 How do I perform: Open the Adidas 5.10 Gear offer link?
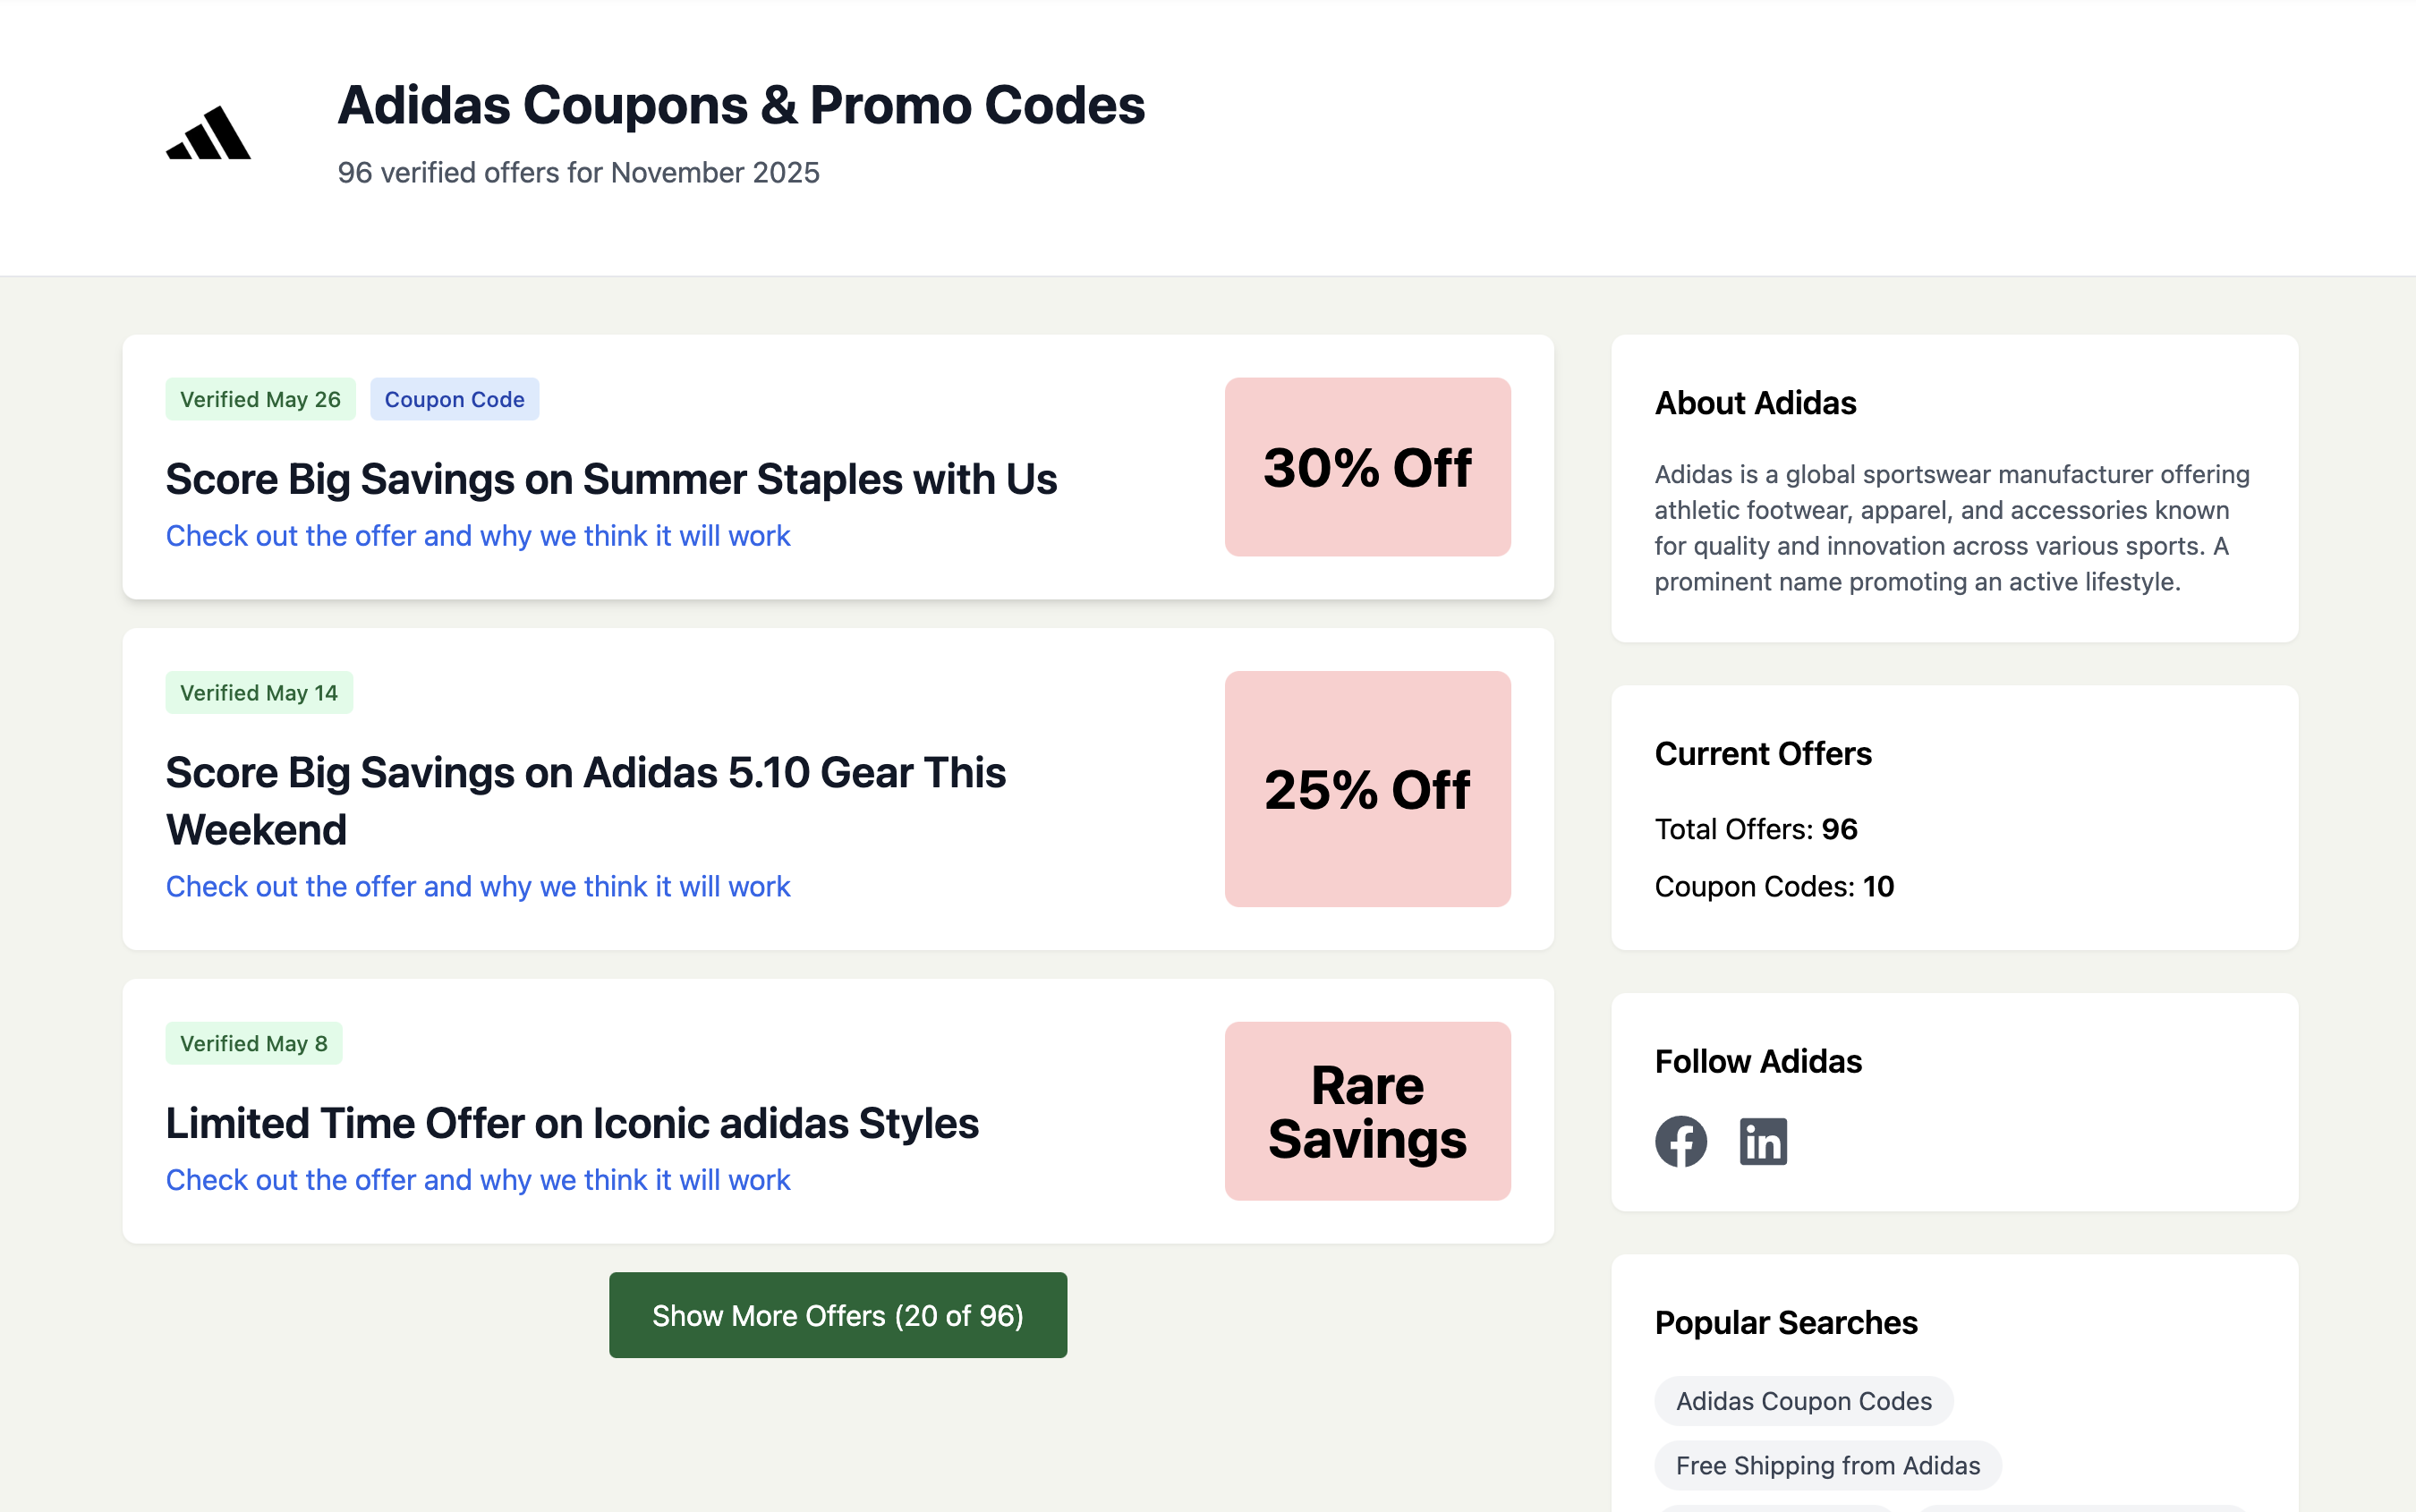(477, 886)
